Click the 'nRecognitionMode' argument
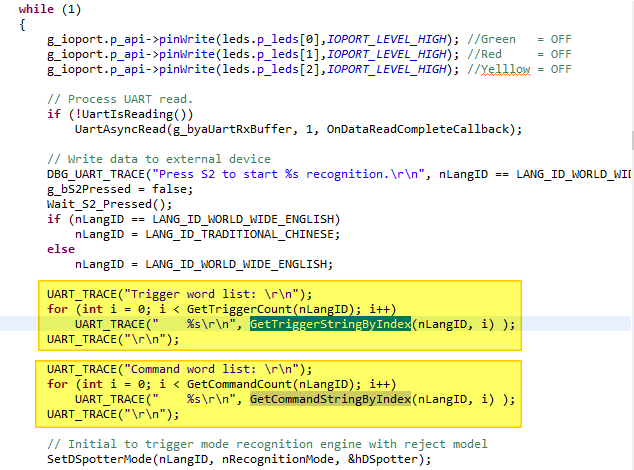Viewport: 634px width, 470px height. (278, 459)
